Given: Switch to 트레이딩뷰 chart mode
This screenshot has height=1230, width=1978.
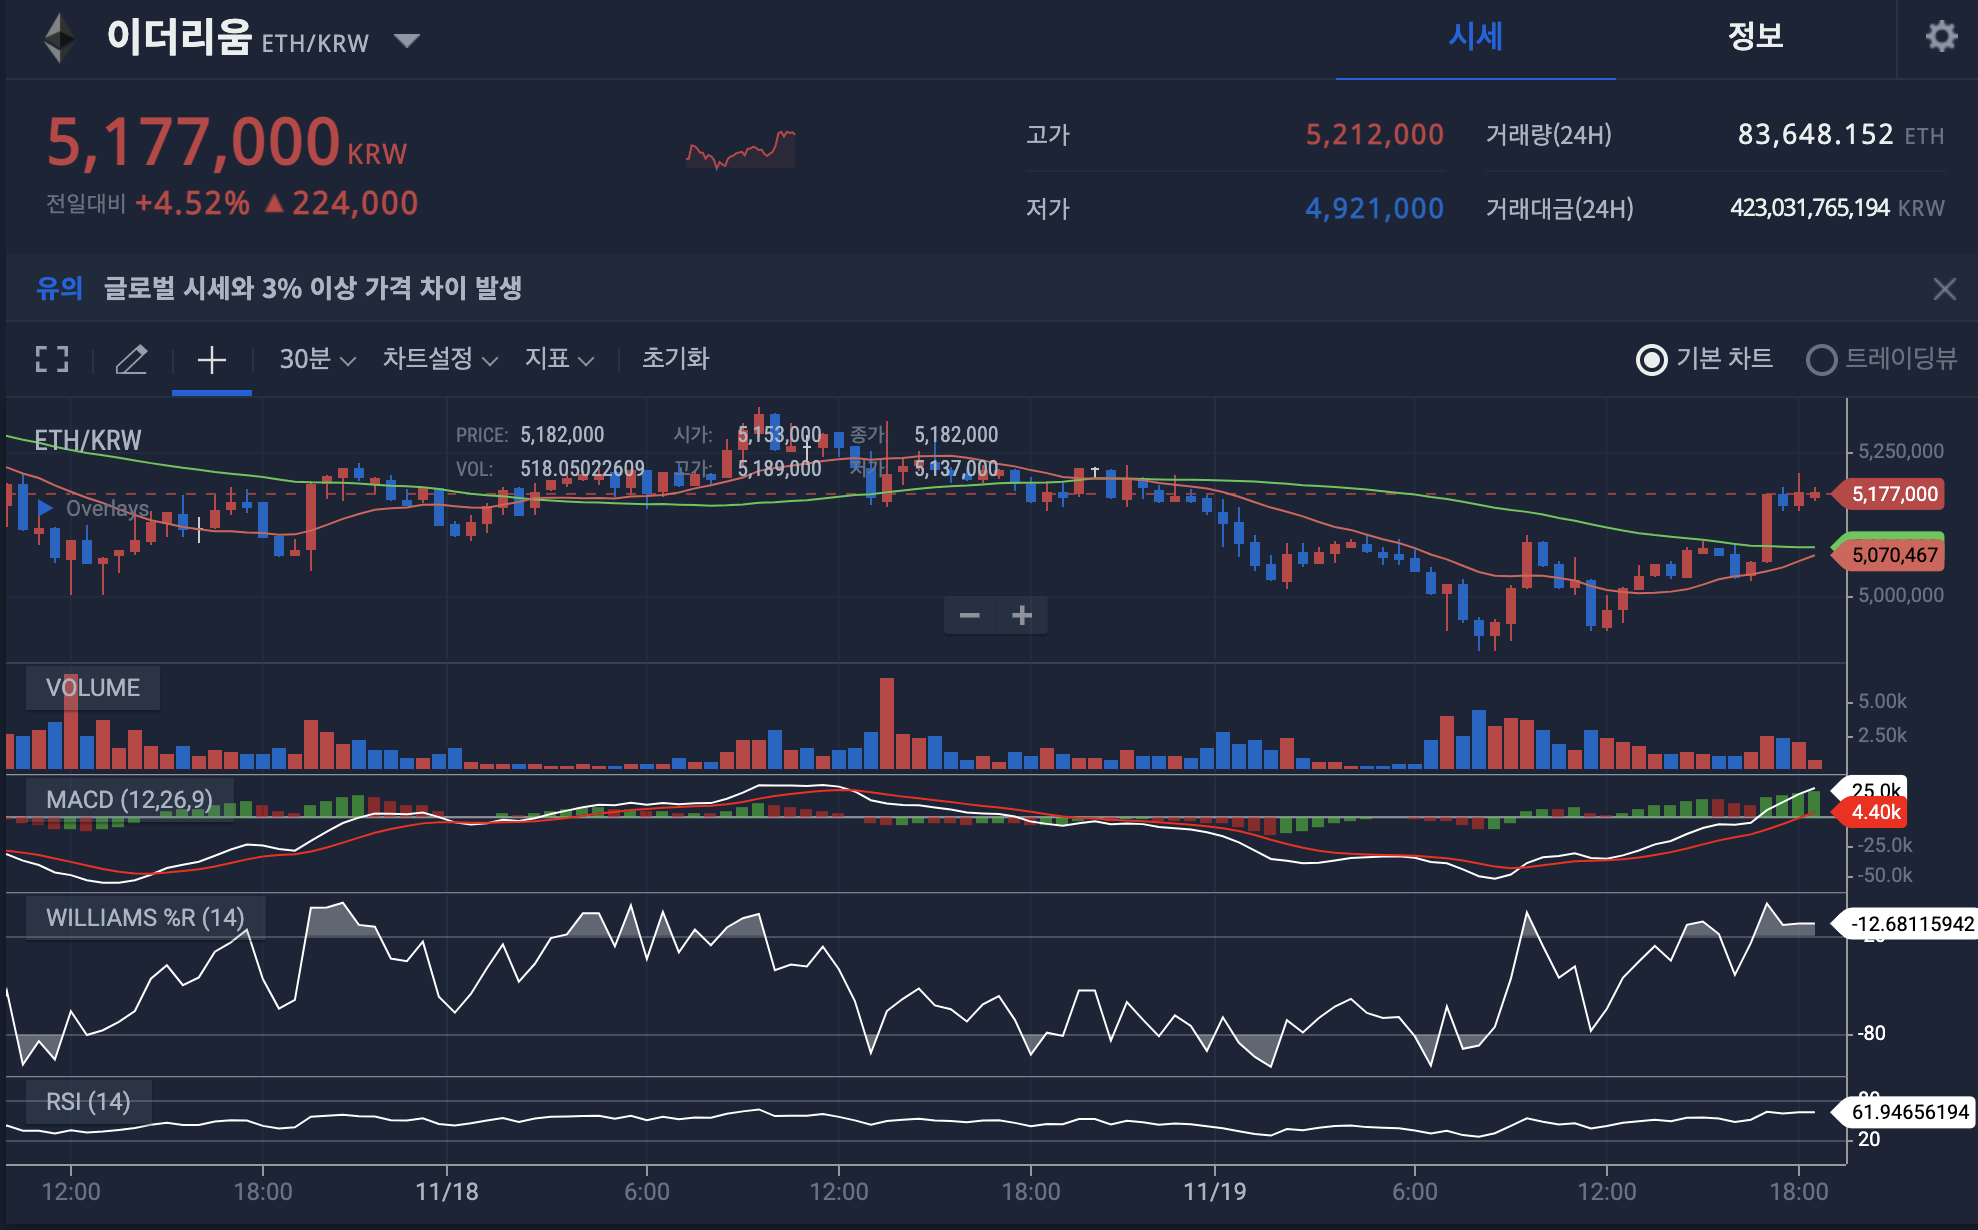Looking at the screenshot, I should [1822, 359].
